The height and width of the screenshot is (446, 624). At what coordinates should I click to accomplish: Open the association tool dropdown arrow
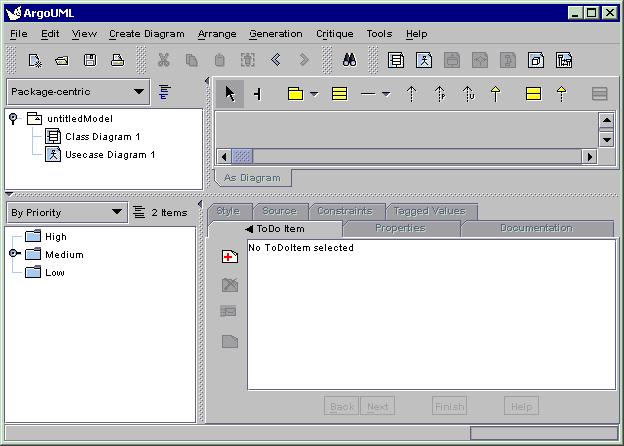coord(386,94)
